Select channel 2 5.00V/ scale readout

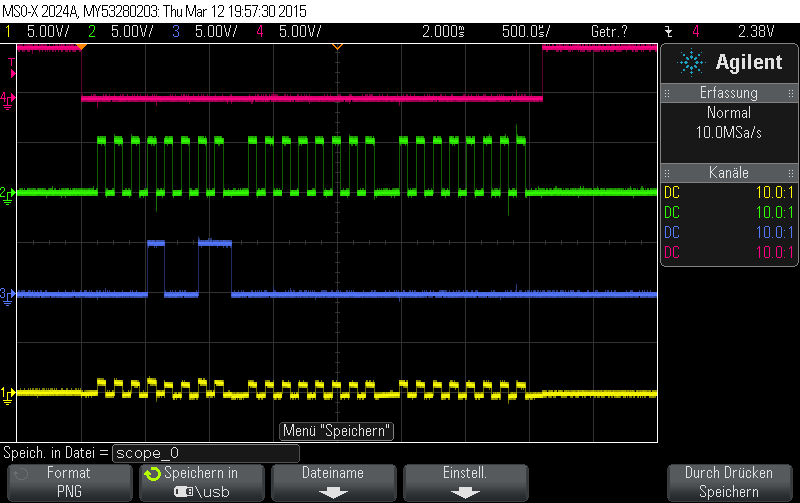[132, 32]
